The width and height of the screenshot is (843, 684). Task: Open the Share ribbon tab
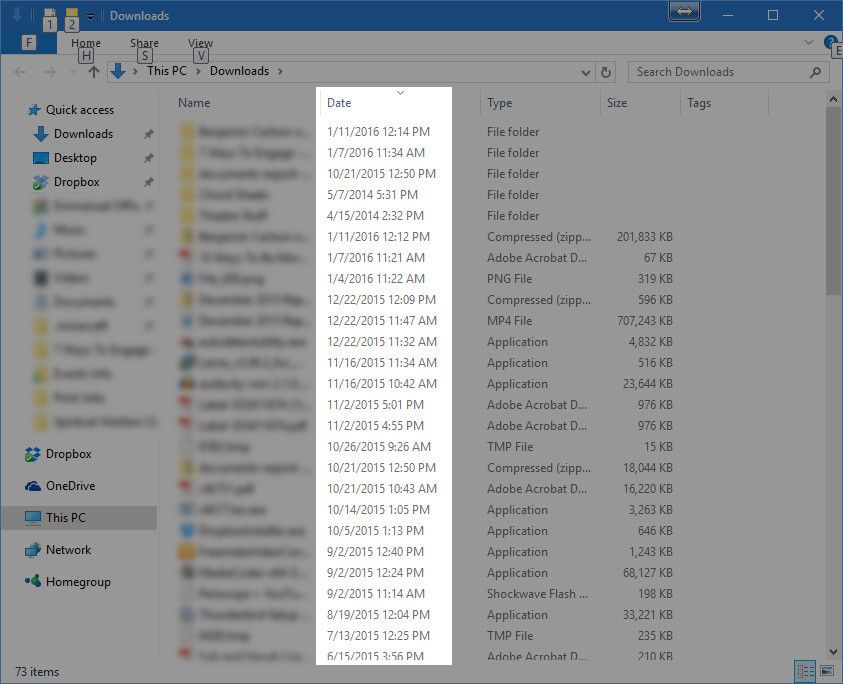tap(144, 43)
